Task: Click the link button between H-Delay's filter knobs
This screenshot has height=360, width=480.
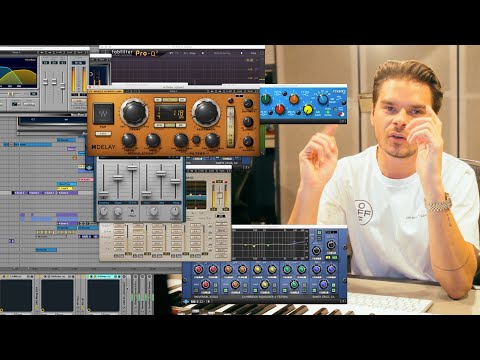Action: [x=197, y=140]
